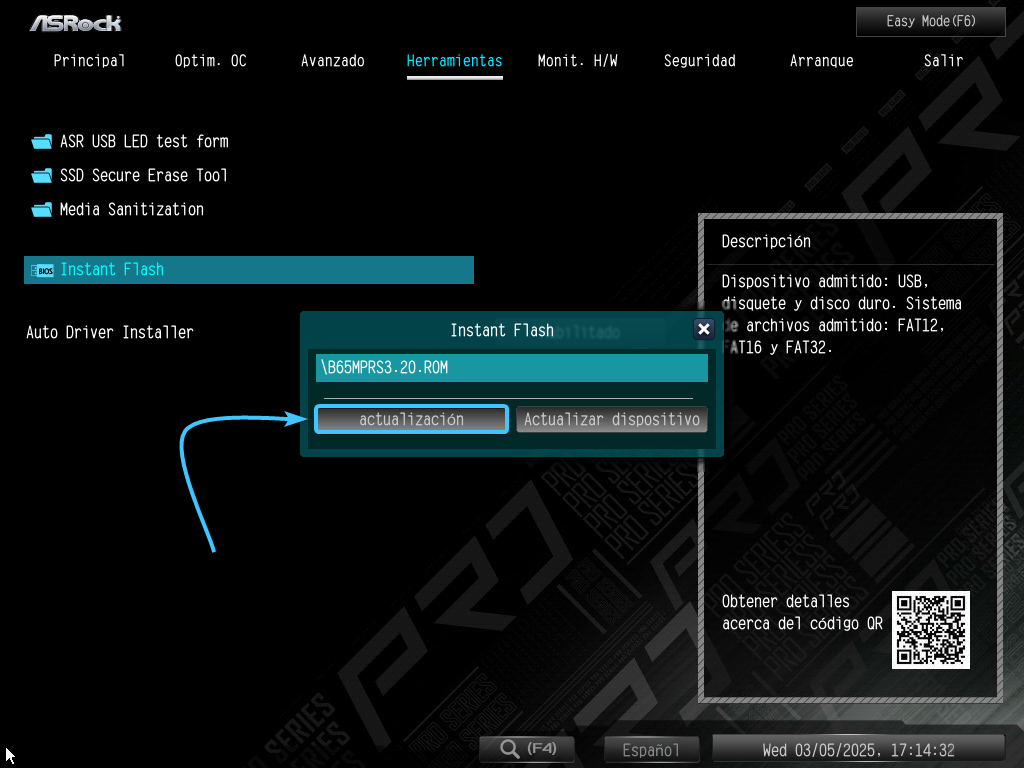Image resolution: width=1024 pixels, height=768 pixels.
Task: Open SSD Secure Erase Tool
Action: [144, 176]
